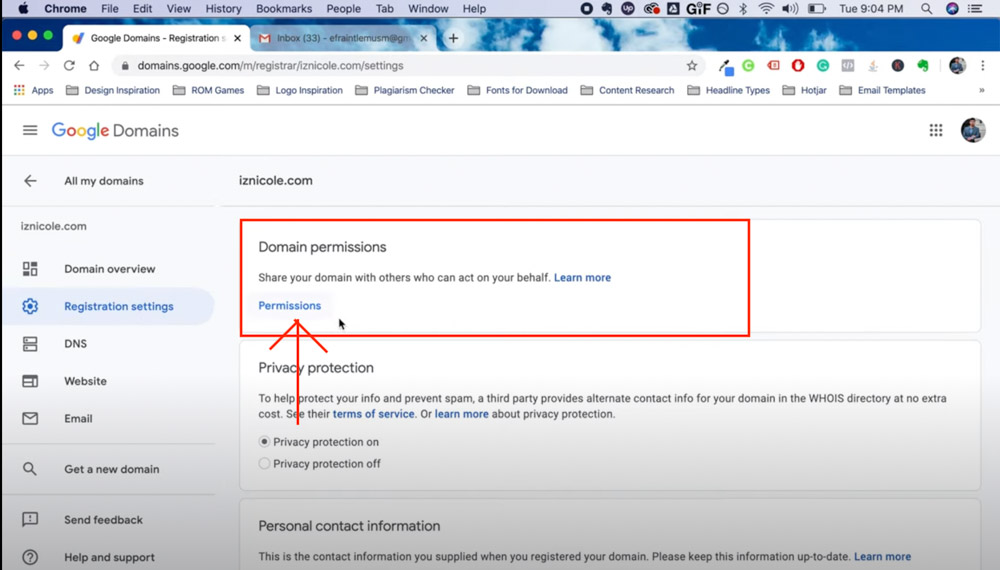This screenshot has height=570, width=1000.
Task: Open the Chrome profile avatar in the toolbar
Action: click(x=957, y=65)
